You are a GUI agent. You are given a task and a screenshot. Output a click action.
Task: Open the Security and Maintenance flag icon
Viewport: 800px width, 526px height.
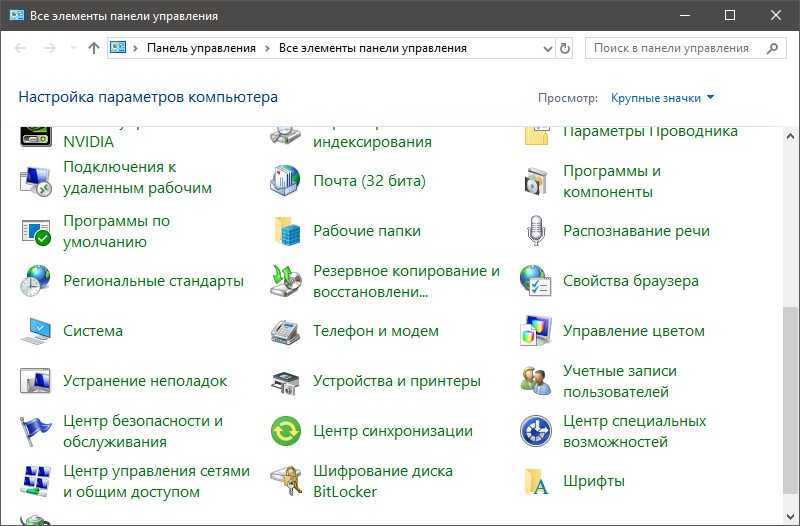click(x=36, y=431)
